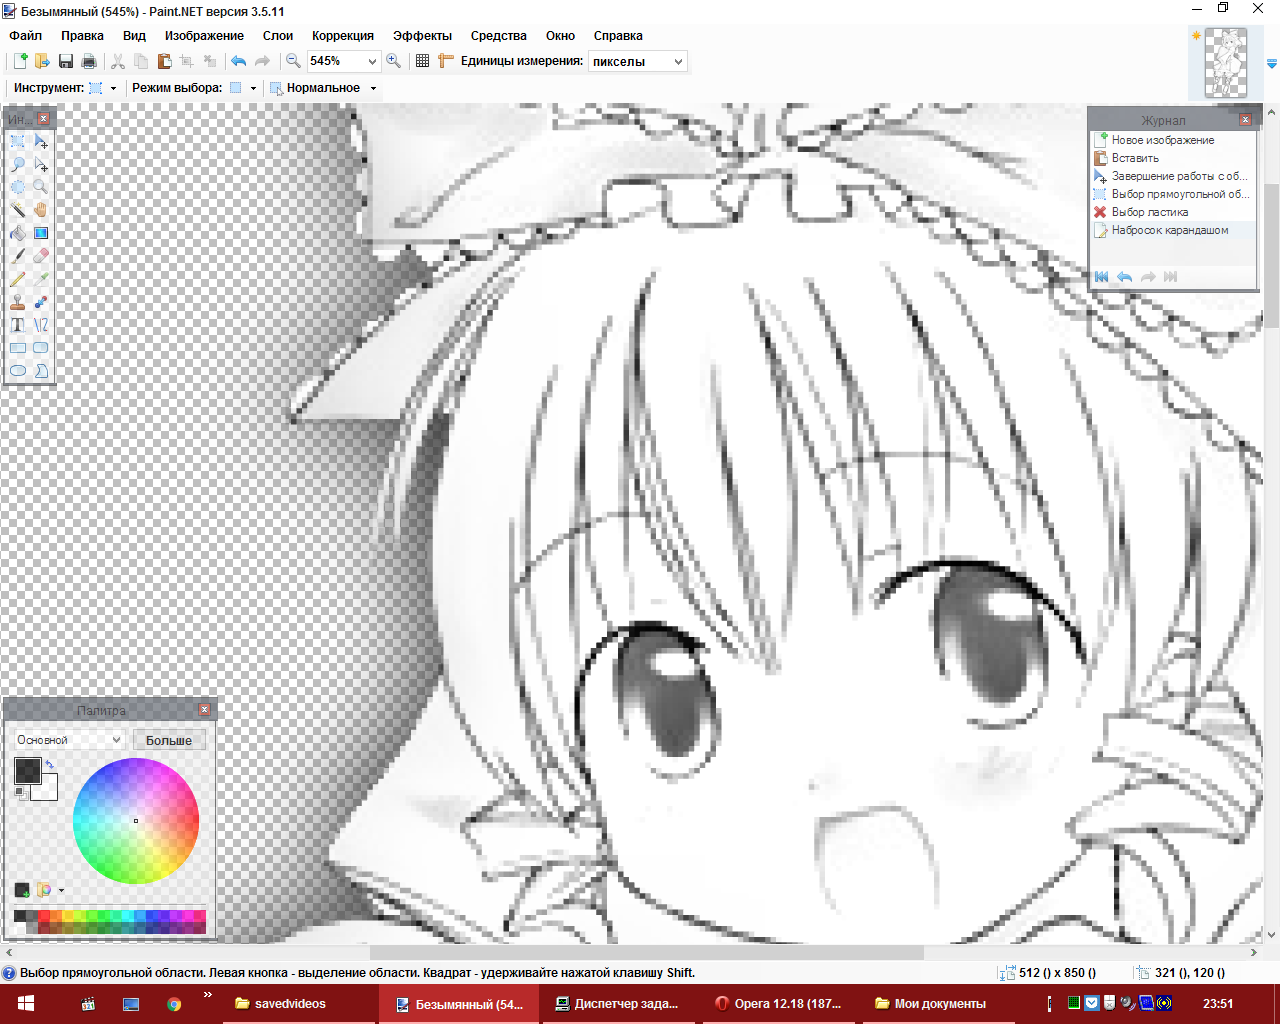This screenshot has height=1024, width=1280.
Task: Select the Recolor tool
Action: [x=41, y=302]
